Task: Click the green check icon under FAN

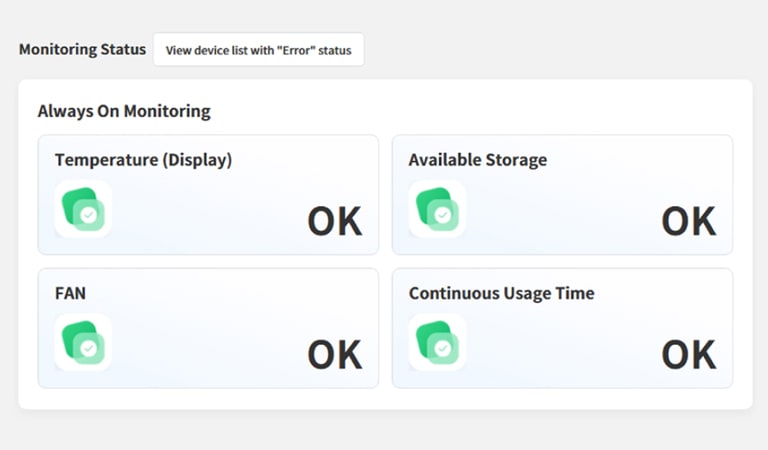Action: pos(83,342)
